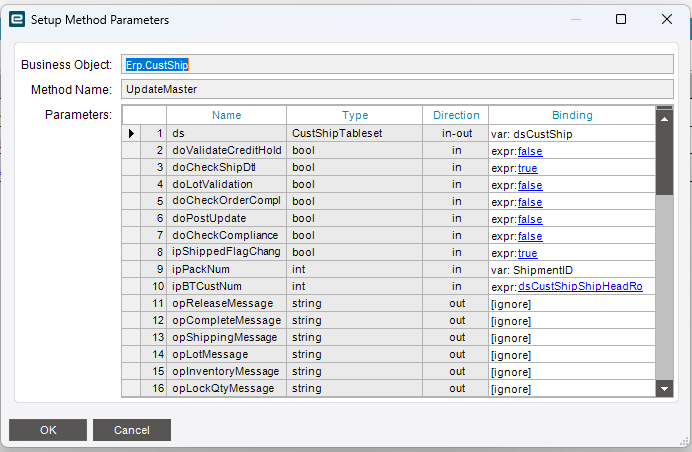Click the Method Name field UpdateMaster
Screen dimensions: 692x452
[x=397, y=89]
